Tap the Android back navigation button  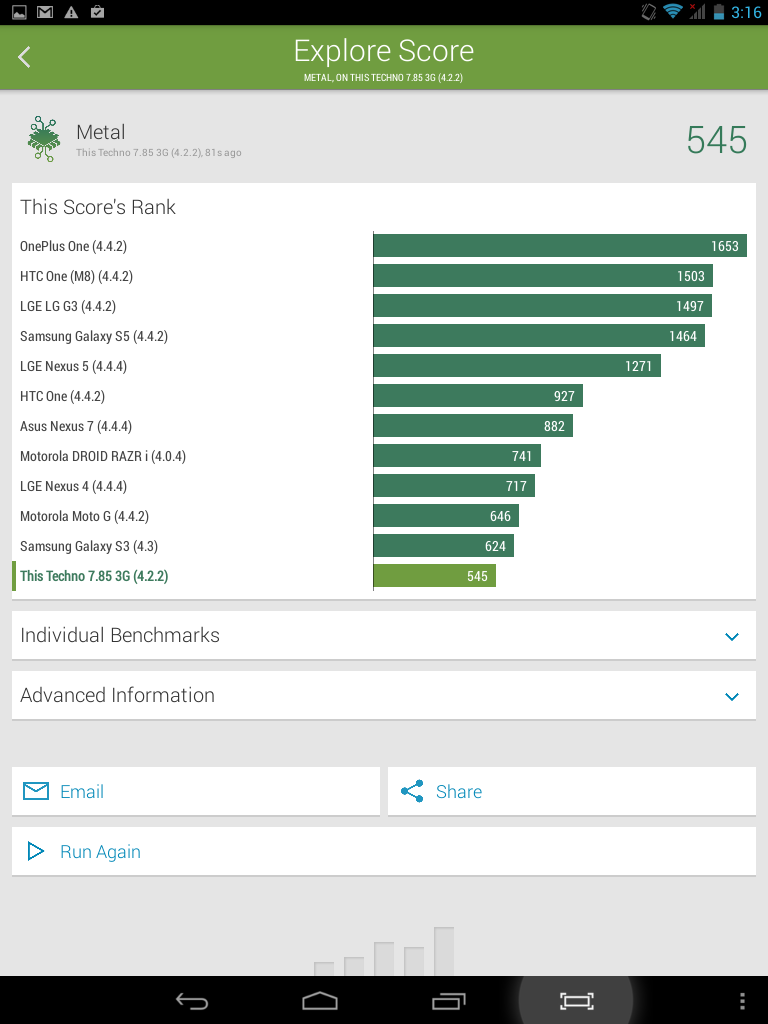[x=192, y=1000]
